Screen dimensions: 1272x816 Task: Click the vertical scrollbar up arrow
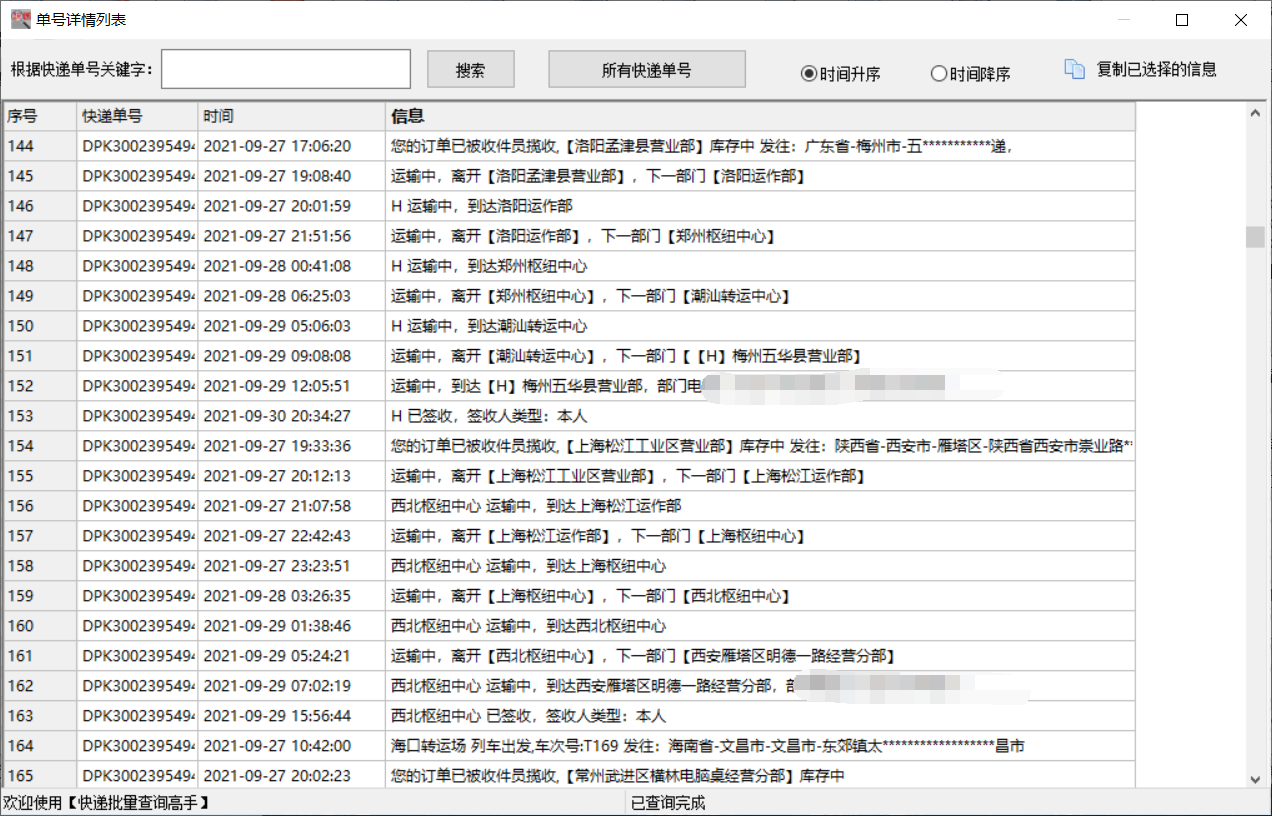(x=1255, y=115)
